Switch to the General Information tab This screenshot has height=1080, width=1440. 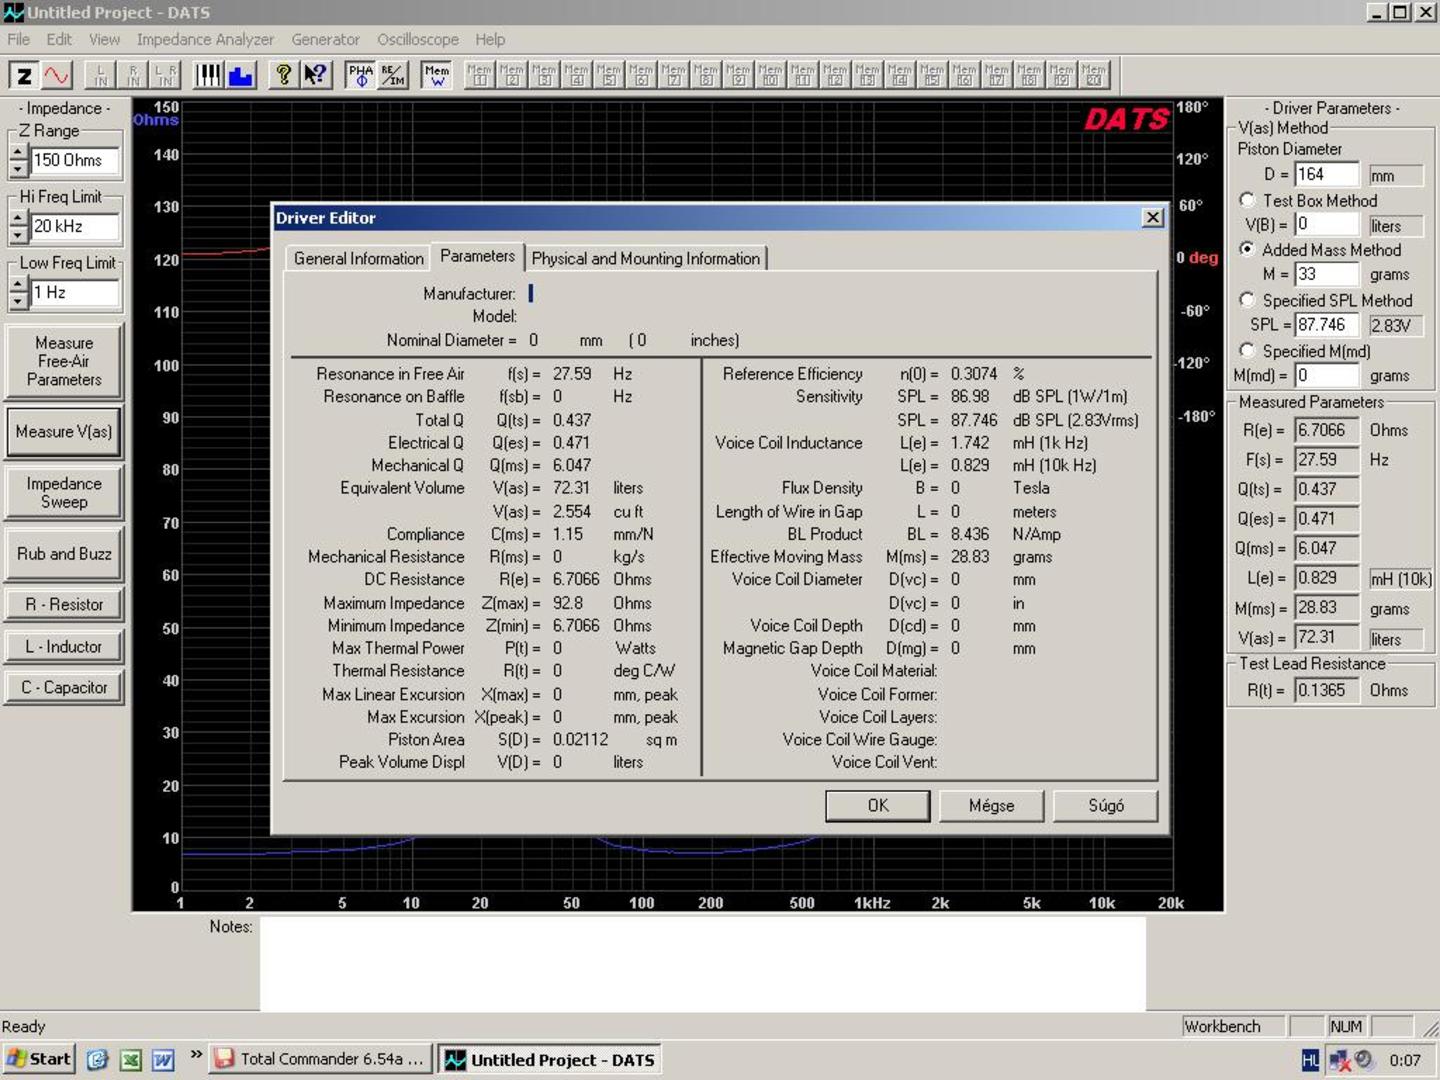coord(358,258)
